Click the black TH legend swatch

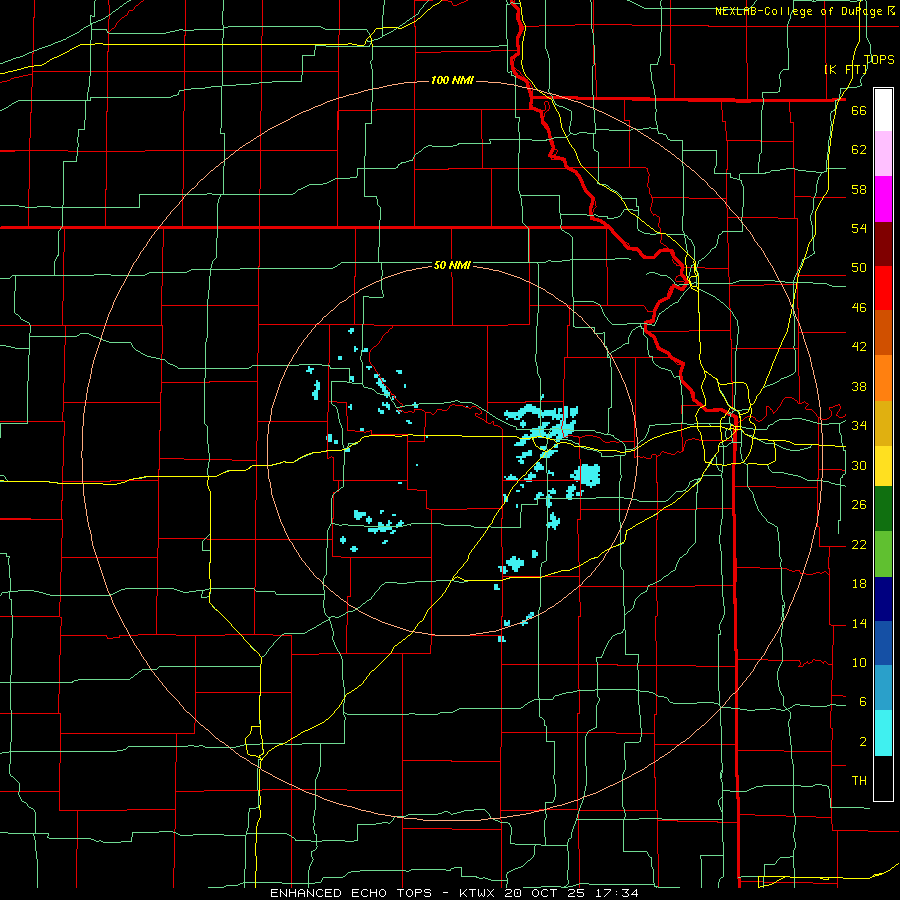883,778
